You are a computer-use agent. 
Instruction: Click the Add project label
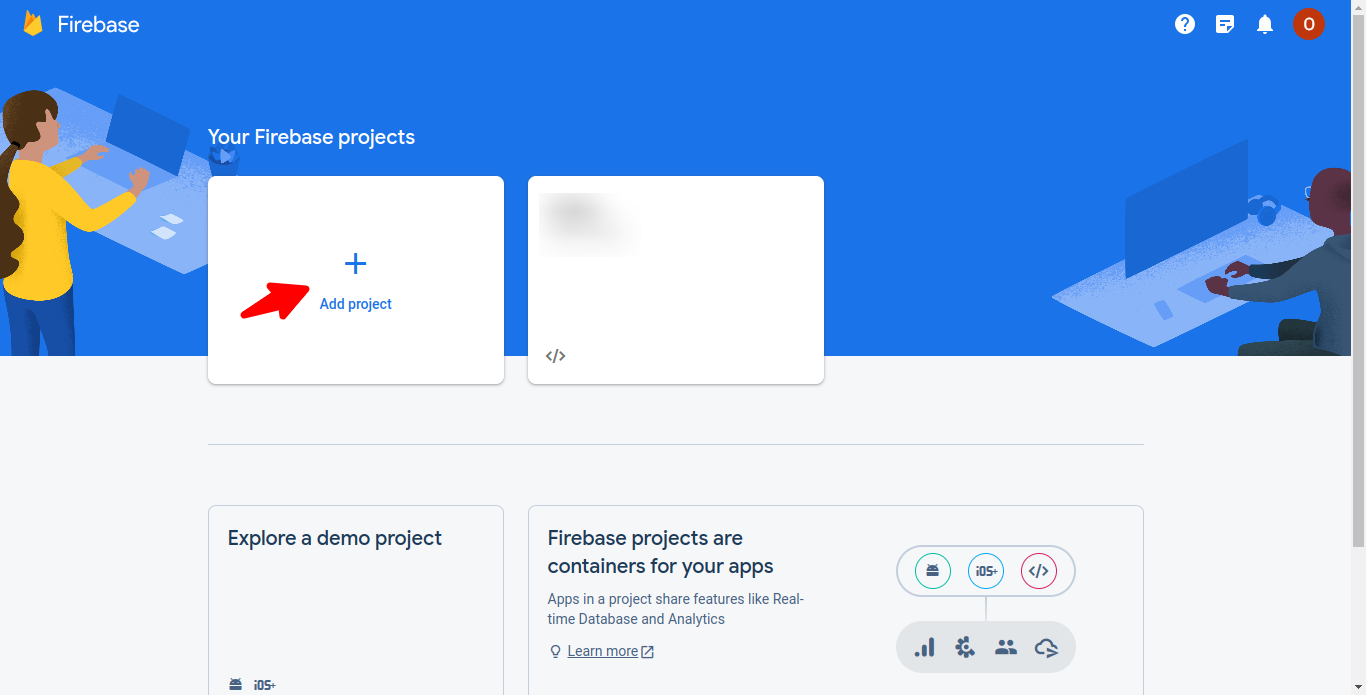pos(356,304)
